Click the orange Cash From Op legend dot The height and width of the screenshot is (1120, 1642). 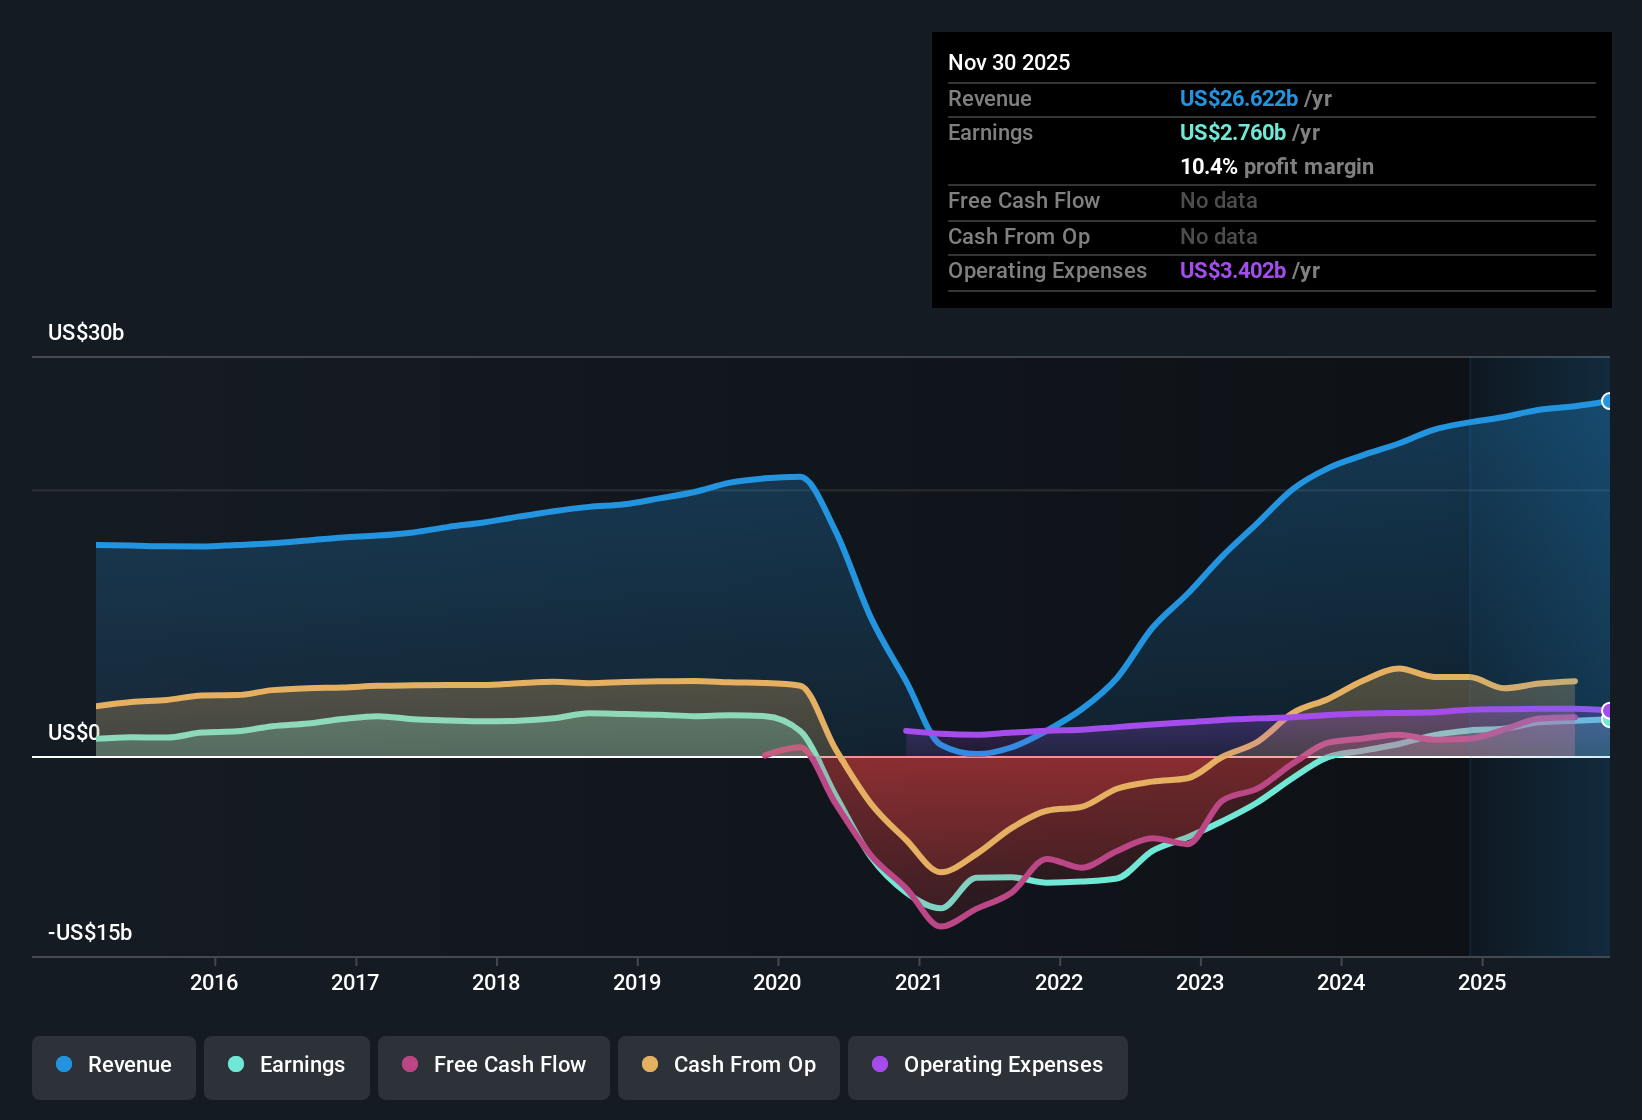coord(650,1065)
